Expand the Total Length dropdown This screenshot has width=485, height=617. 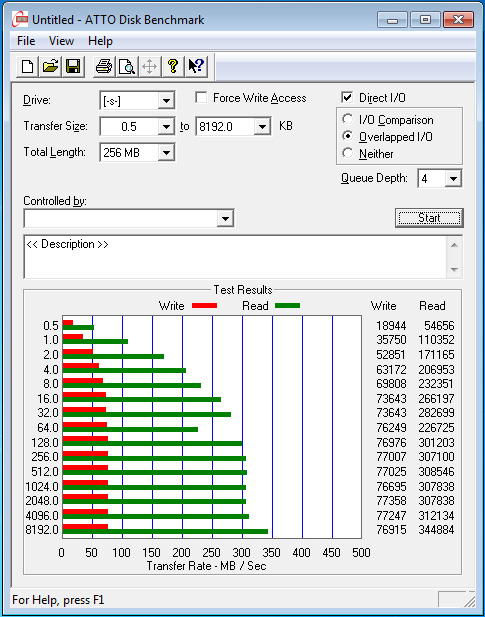click(166, 153)
